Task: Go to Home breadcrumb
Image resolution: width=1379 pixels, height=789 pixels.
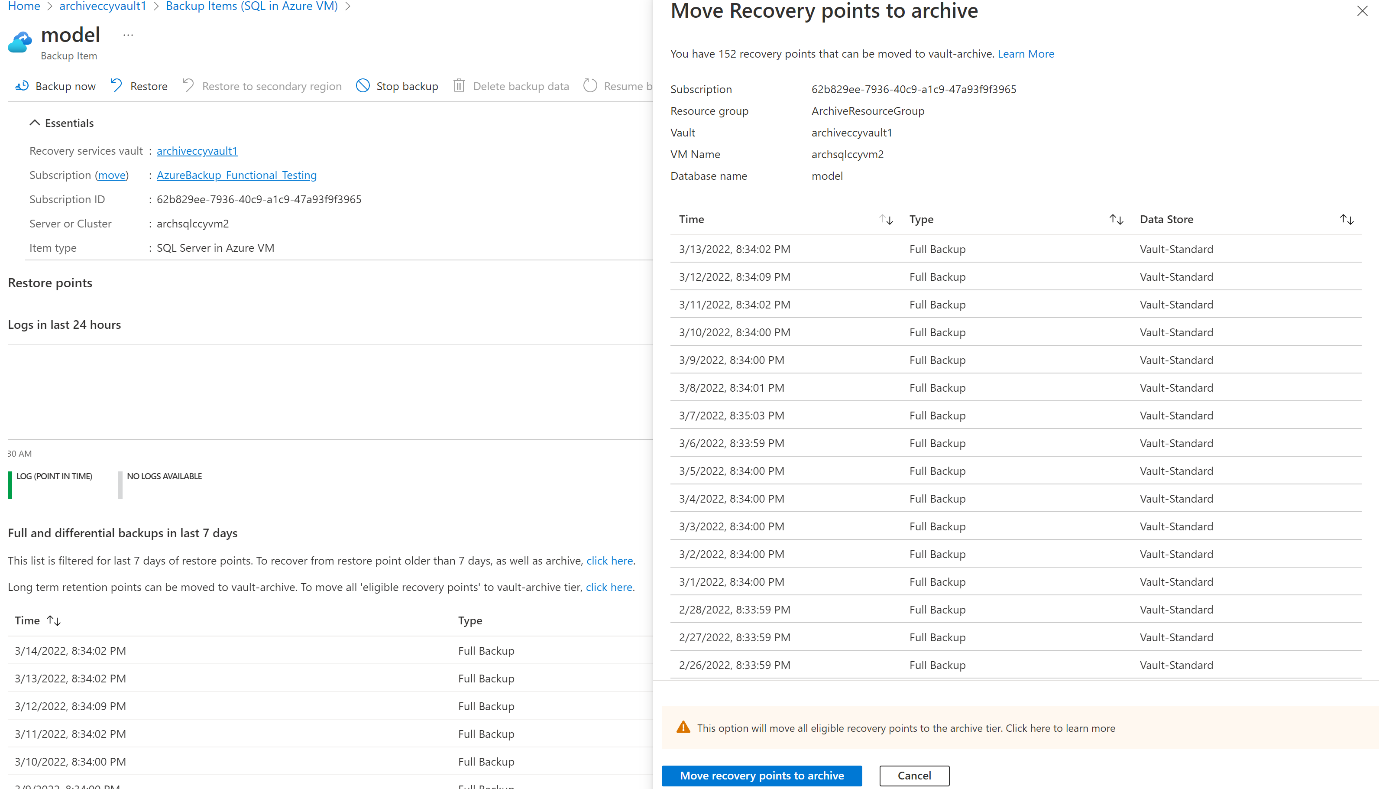Action: click(x=23, y=6)
